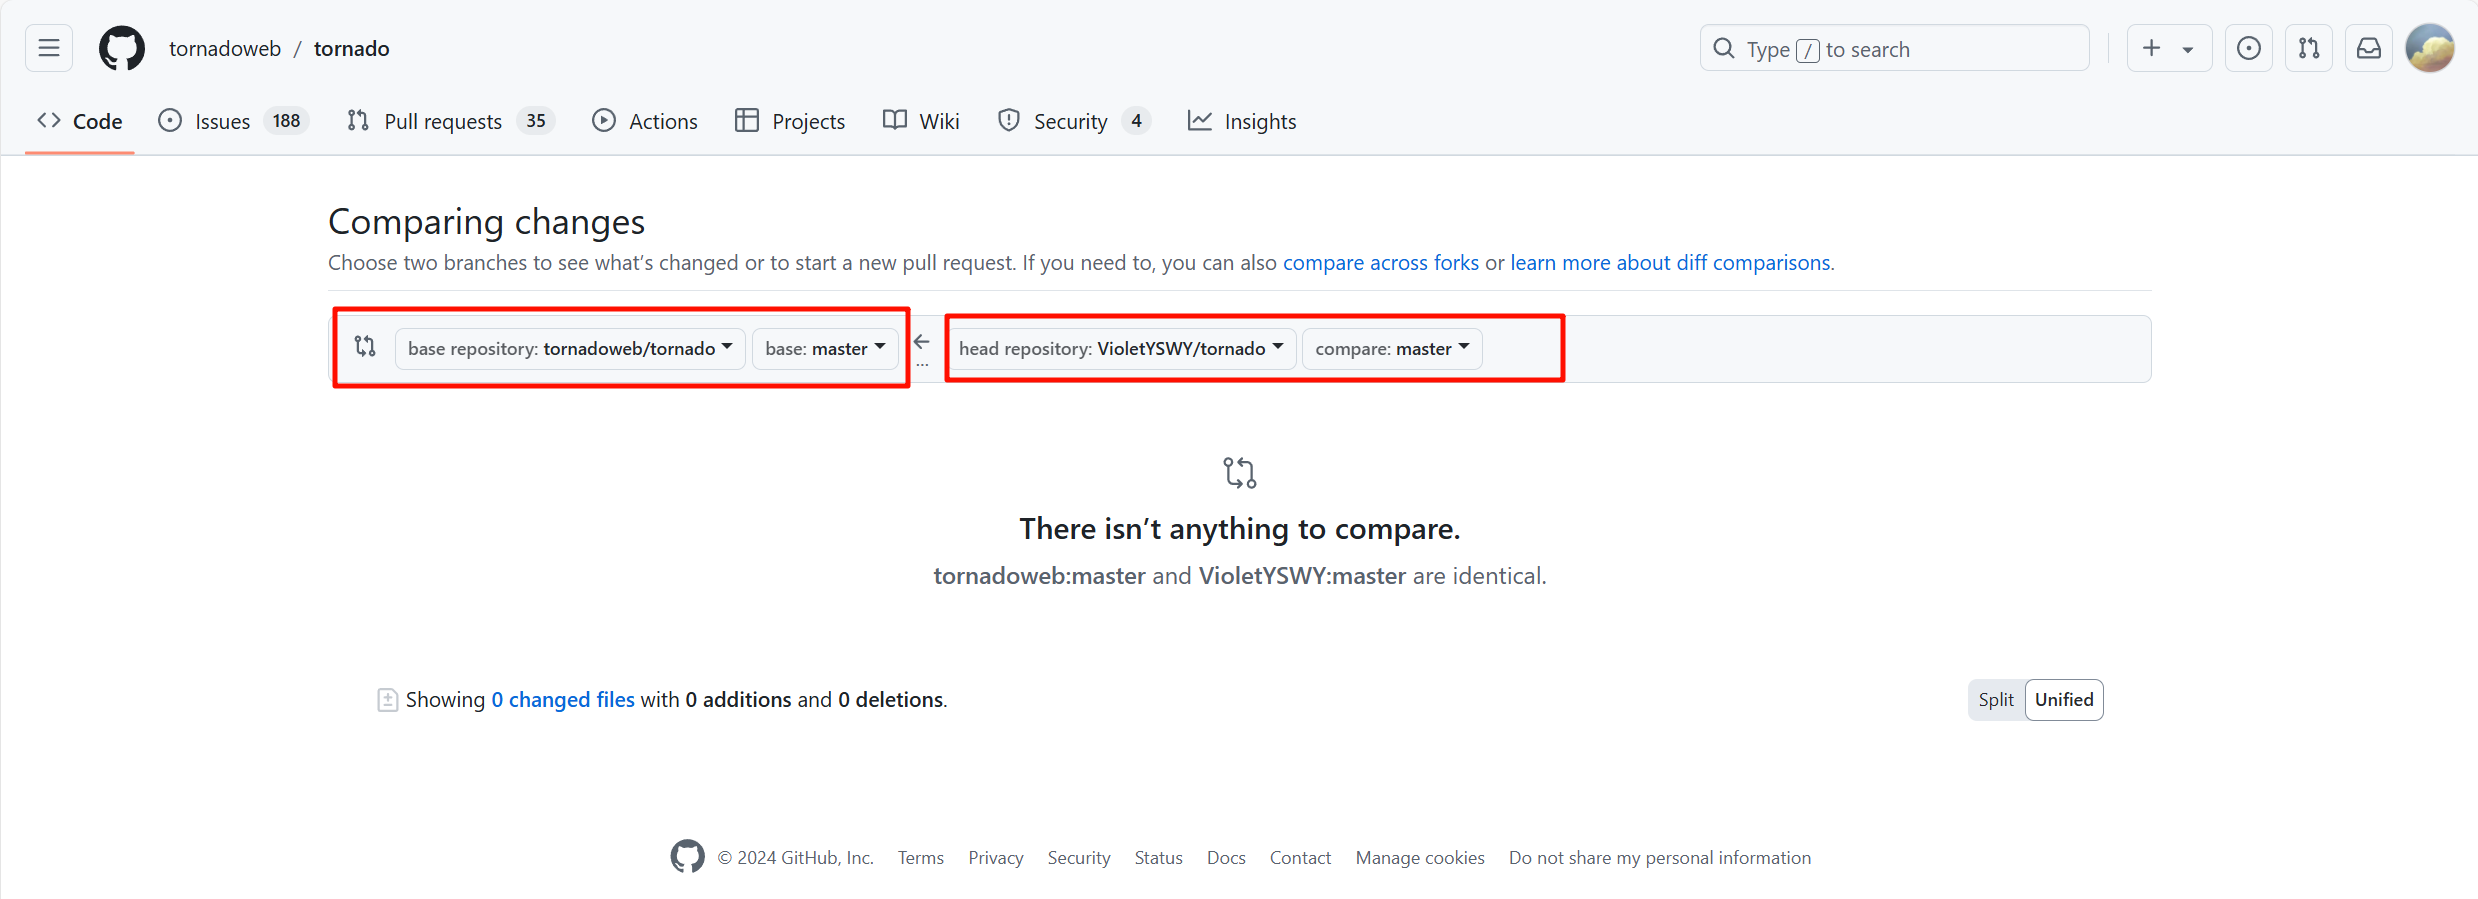Open the user avatar menu
The image size is (2478, 899).
(x=2430, y=48)
